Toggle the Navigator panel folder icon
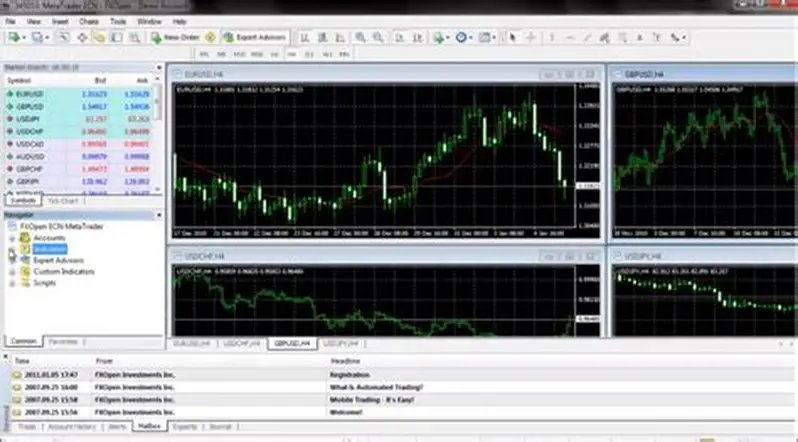Image resolution: width=798 pixels, height=442 pixels. (x=99, y=37)
